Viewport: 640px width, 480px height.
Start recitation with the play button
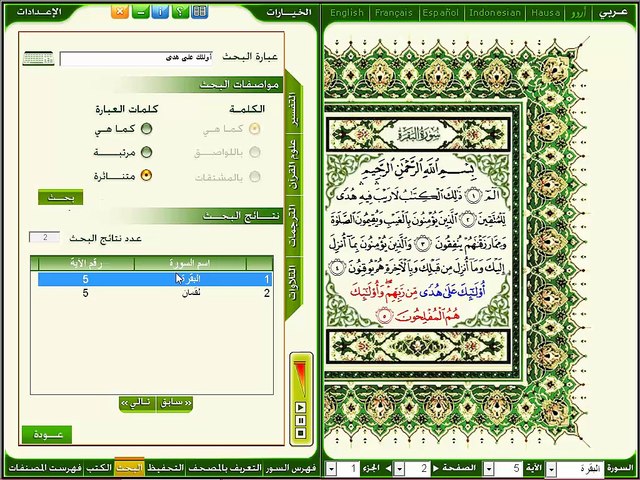300,407
